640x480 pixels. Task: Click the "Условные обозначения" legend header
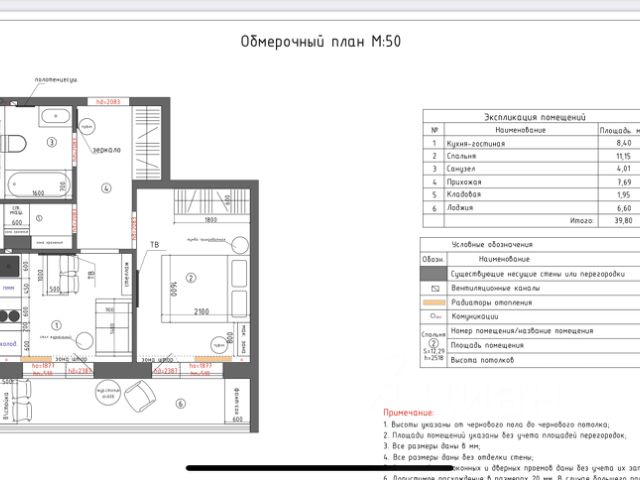coord(492,244)
